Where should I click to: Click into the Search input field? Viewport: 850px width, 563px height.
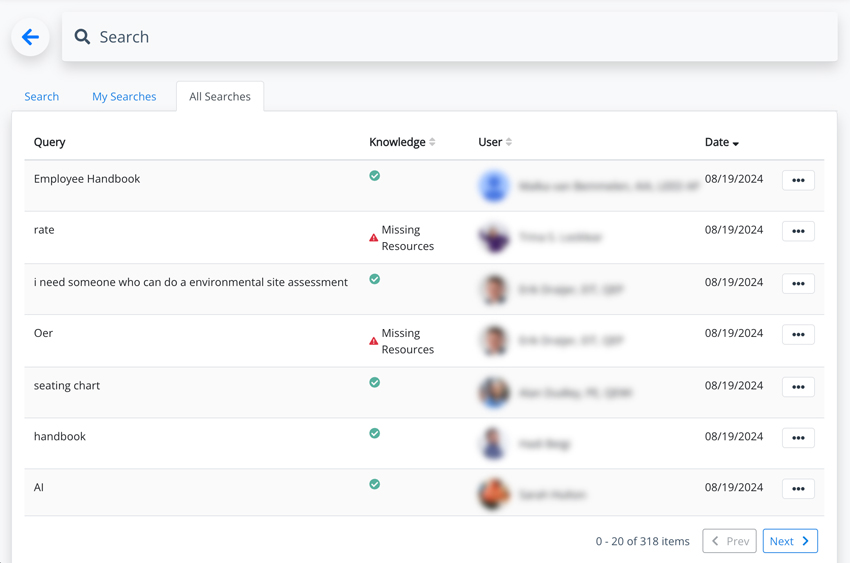point(450,37)
